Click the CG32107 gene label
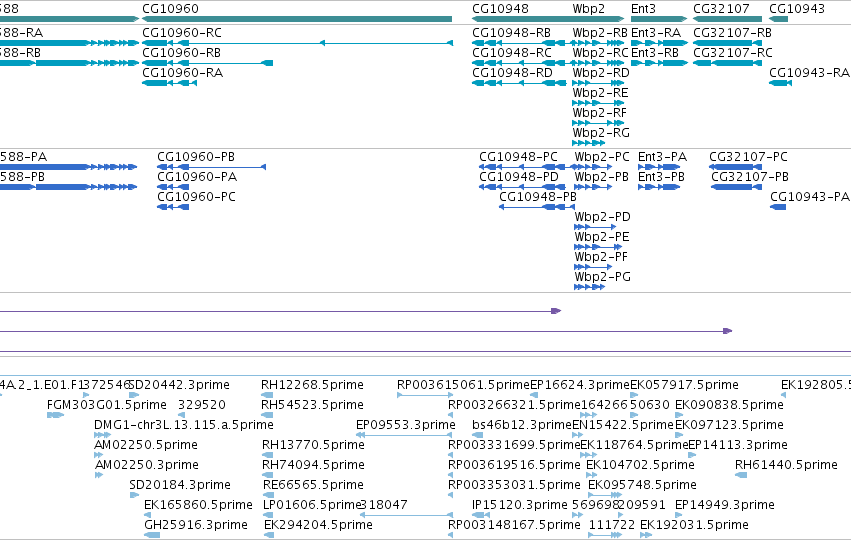This screenshot has width=851, height=540. pos(721,9)
